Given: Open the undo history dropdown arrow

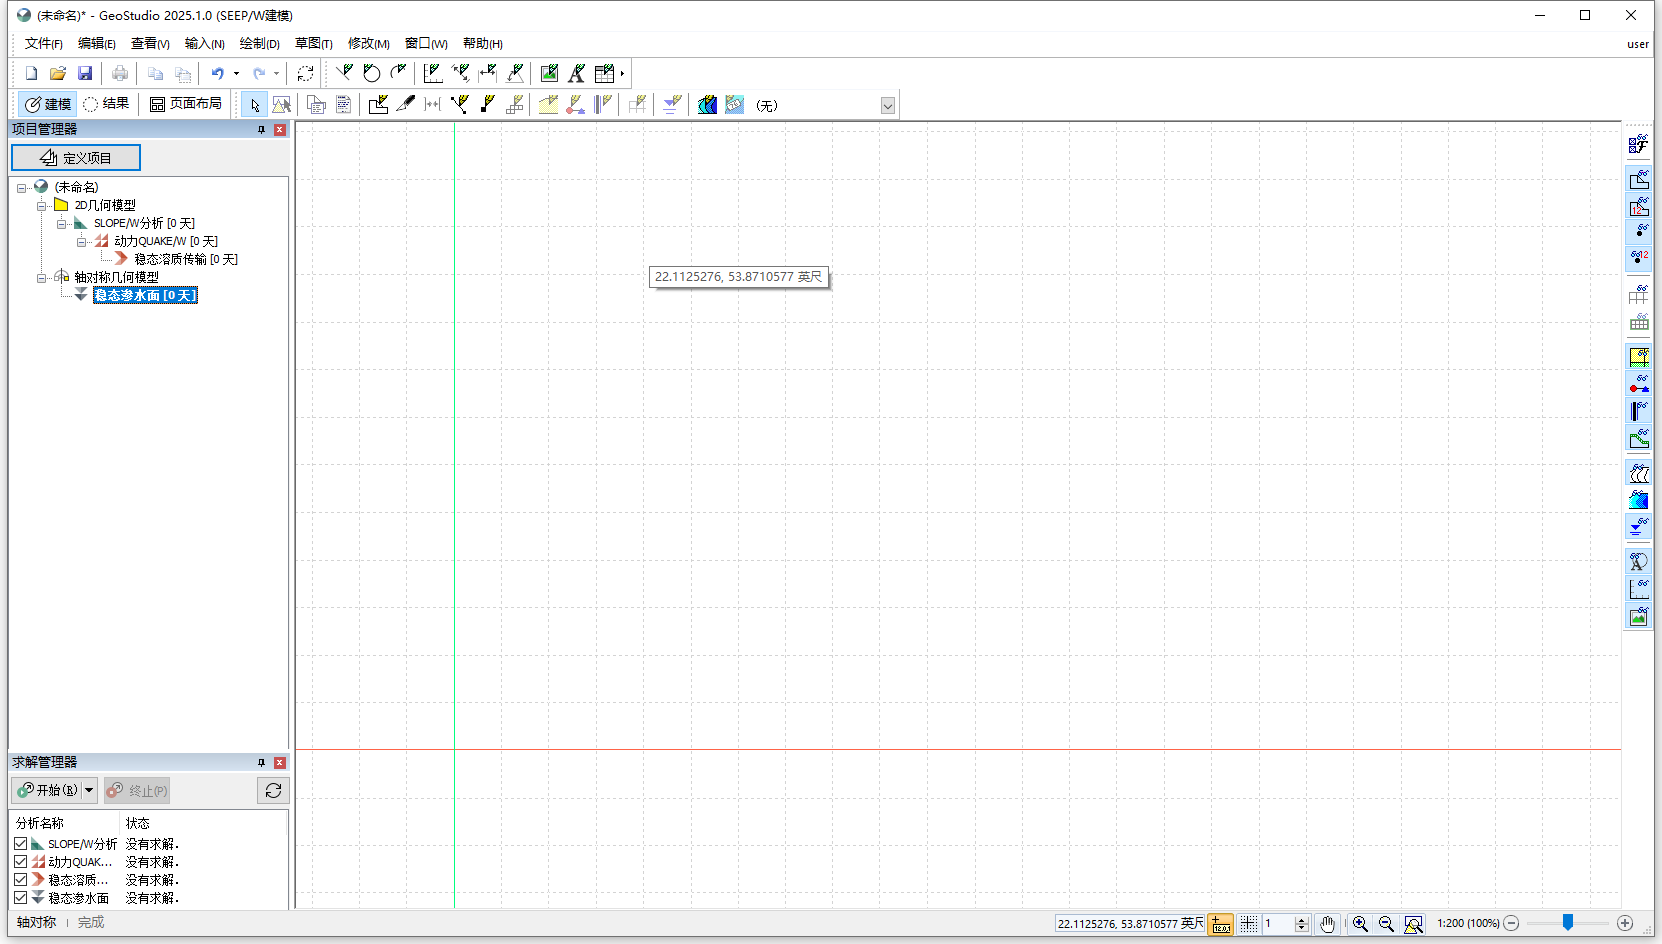Looking at the screenshot, I should click(x=236, y=73).
